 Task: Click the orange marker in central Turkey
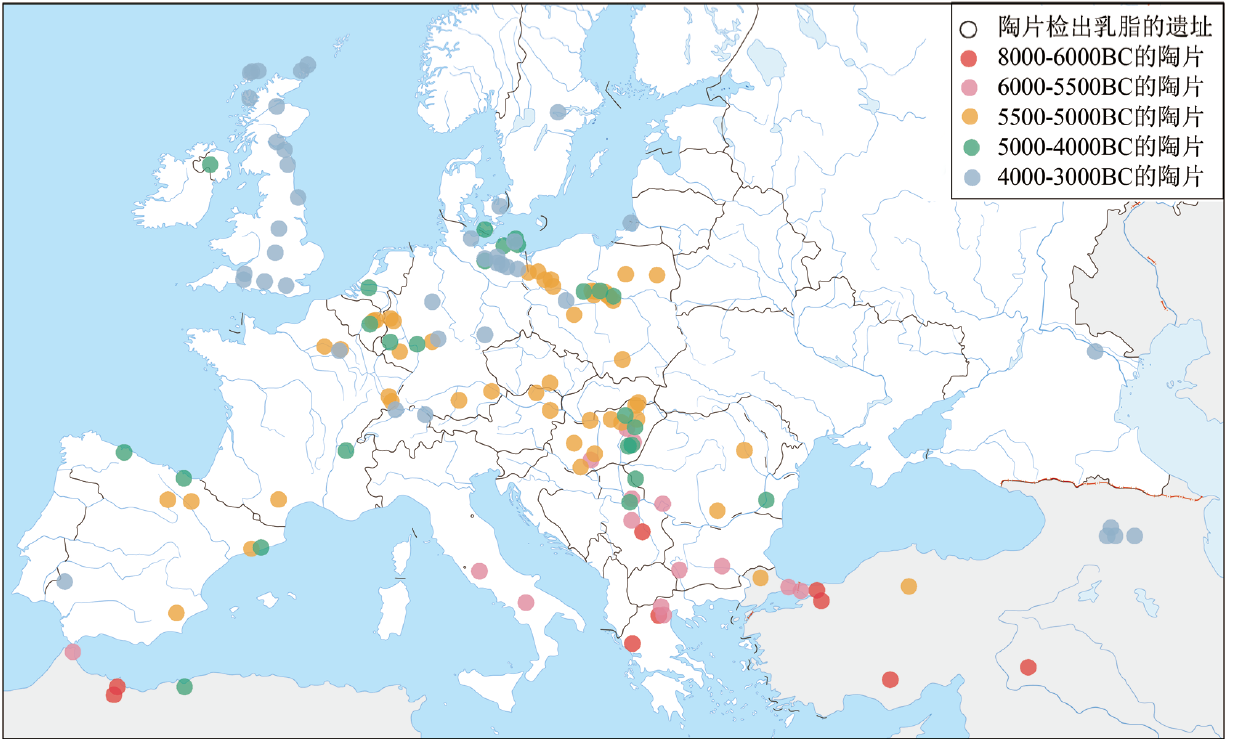point(908,586)
